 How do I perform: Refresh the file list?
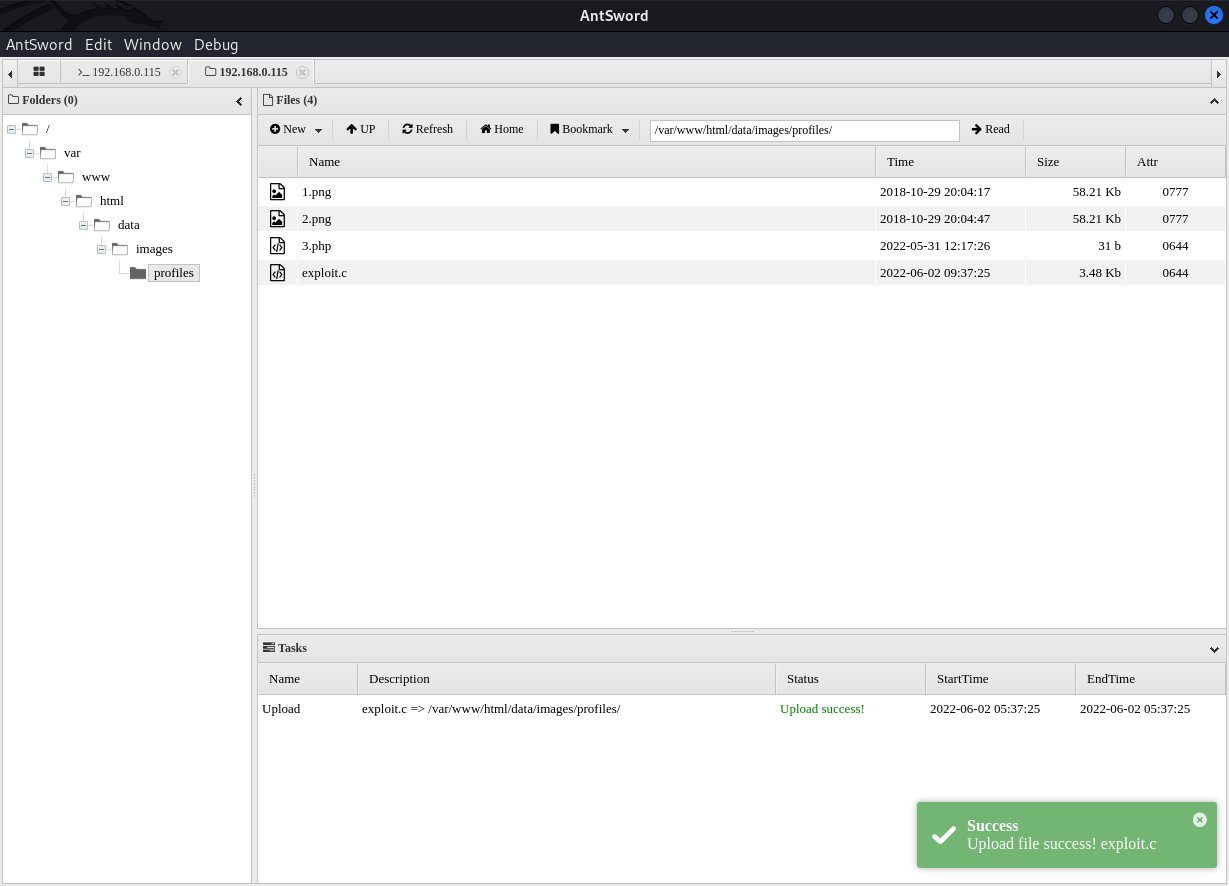pos(427,129)
